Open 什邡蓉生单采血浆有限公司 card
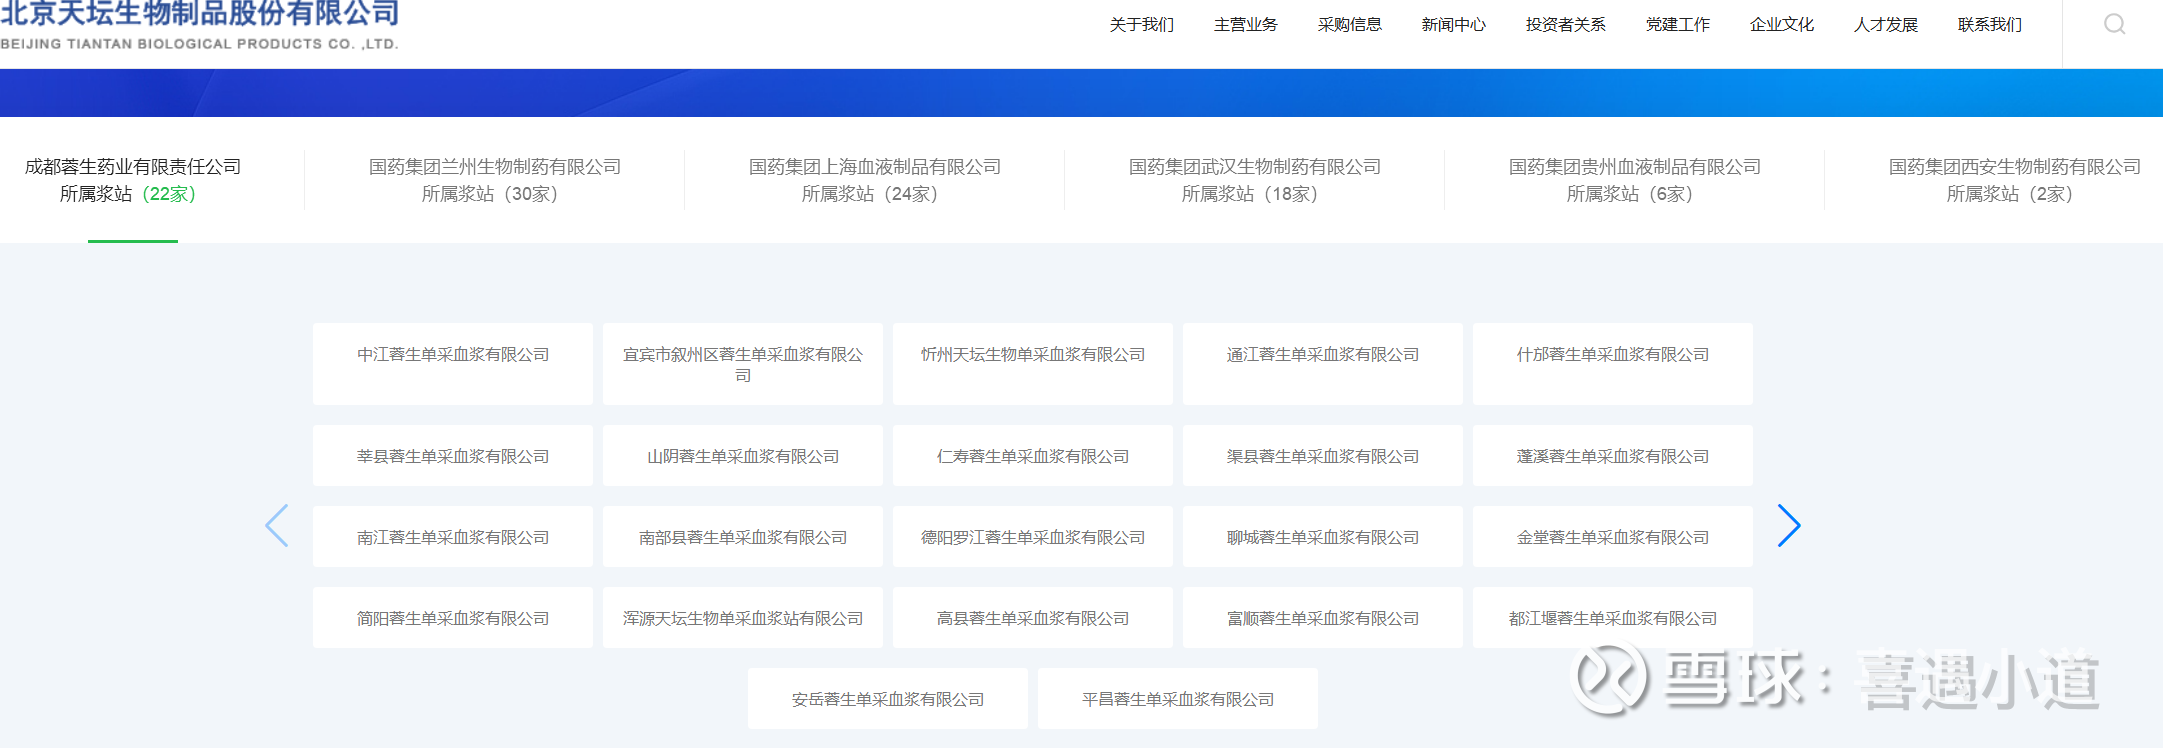Image resolution: width=2163 pixels, height=748 pixels. 1613,364
